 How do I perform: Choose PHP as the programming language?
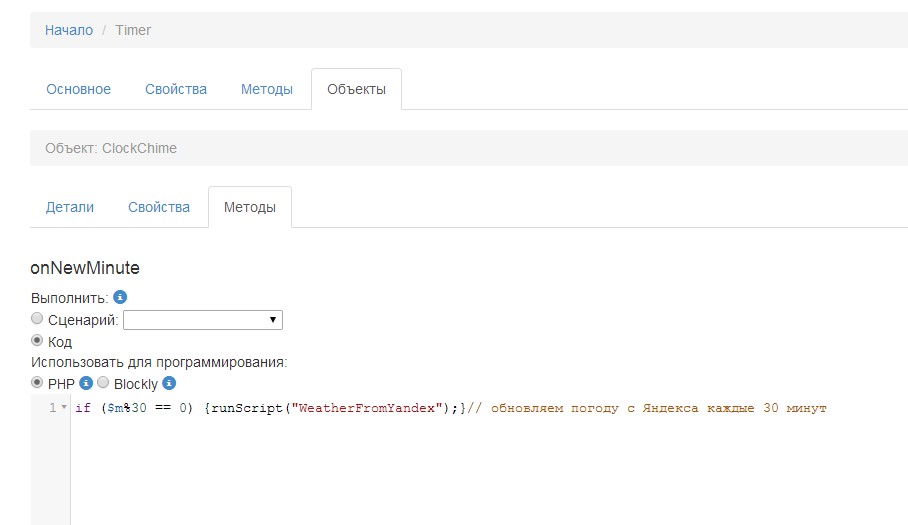point(37,383)
